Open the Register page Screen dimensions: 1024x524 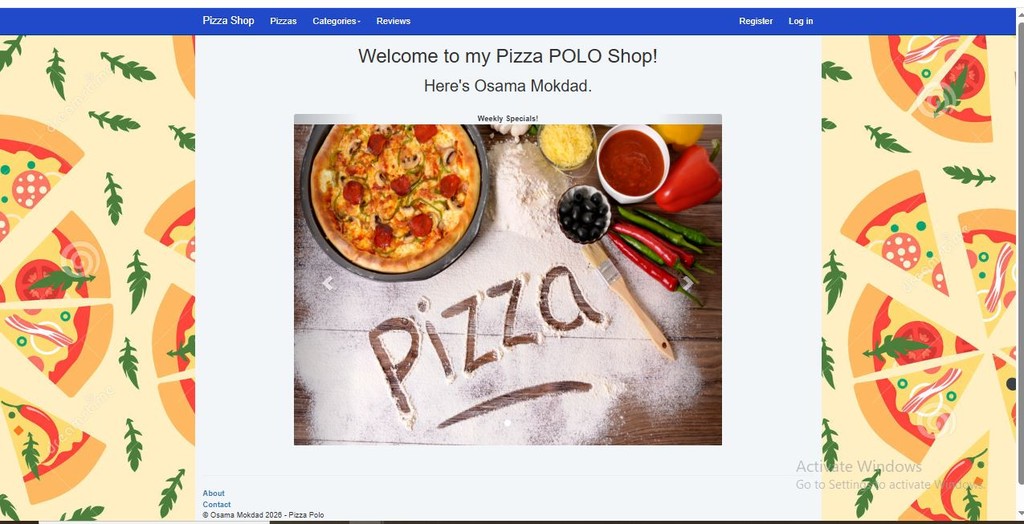click(x=756, y=21)
